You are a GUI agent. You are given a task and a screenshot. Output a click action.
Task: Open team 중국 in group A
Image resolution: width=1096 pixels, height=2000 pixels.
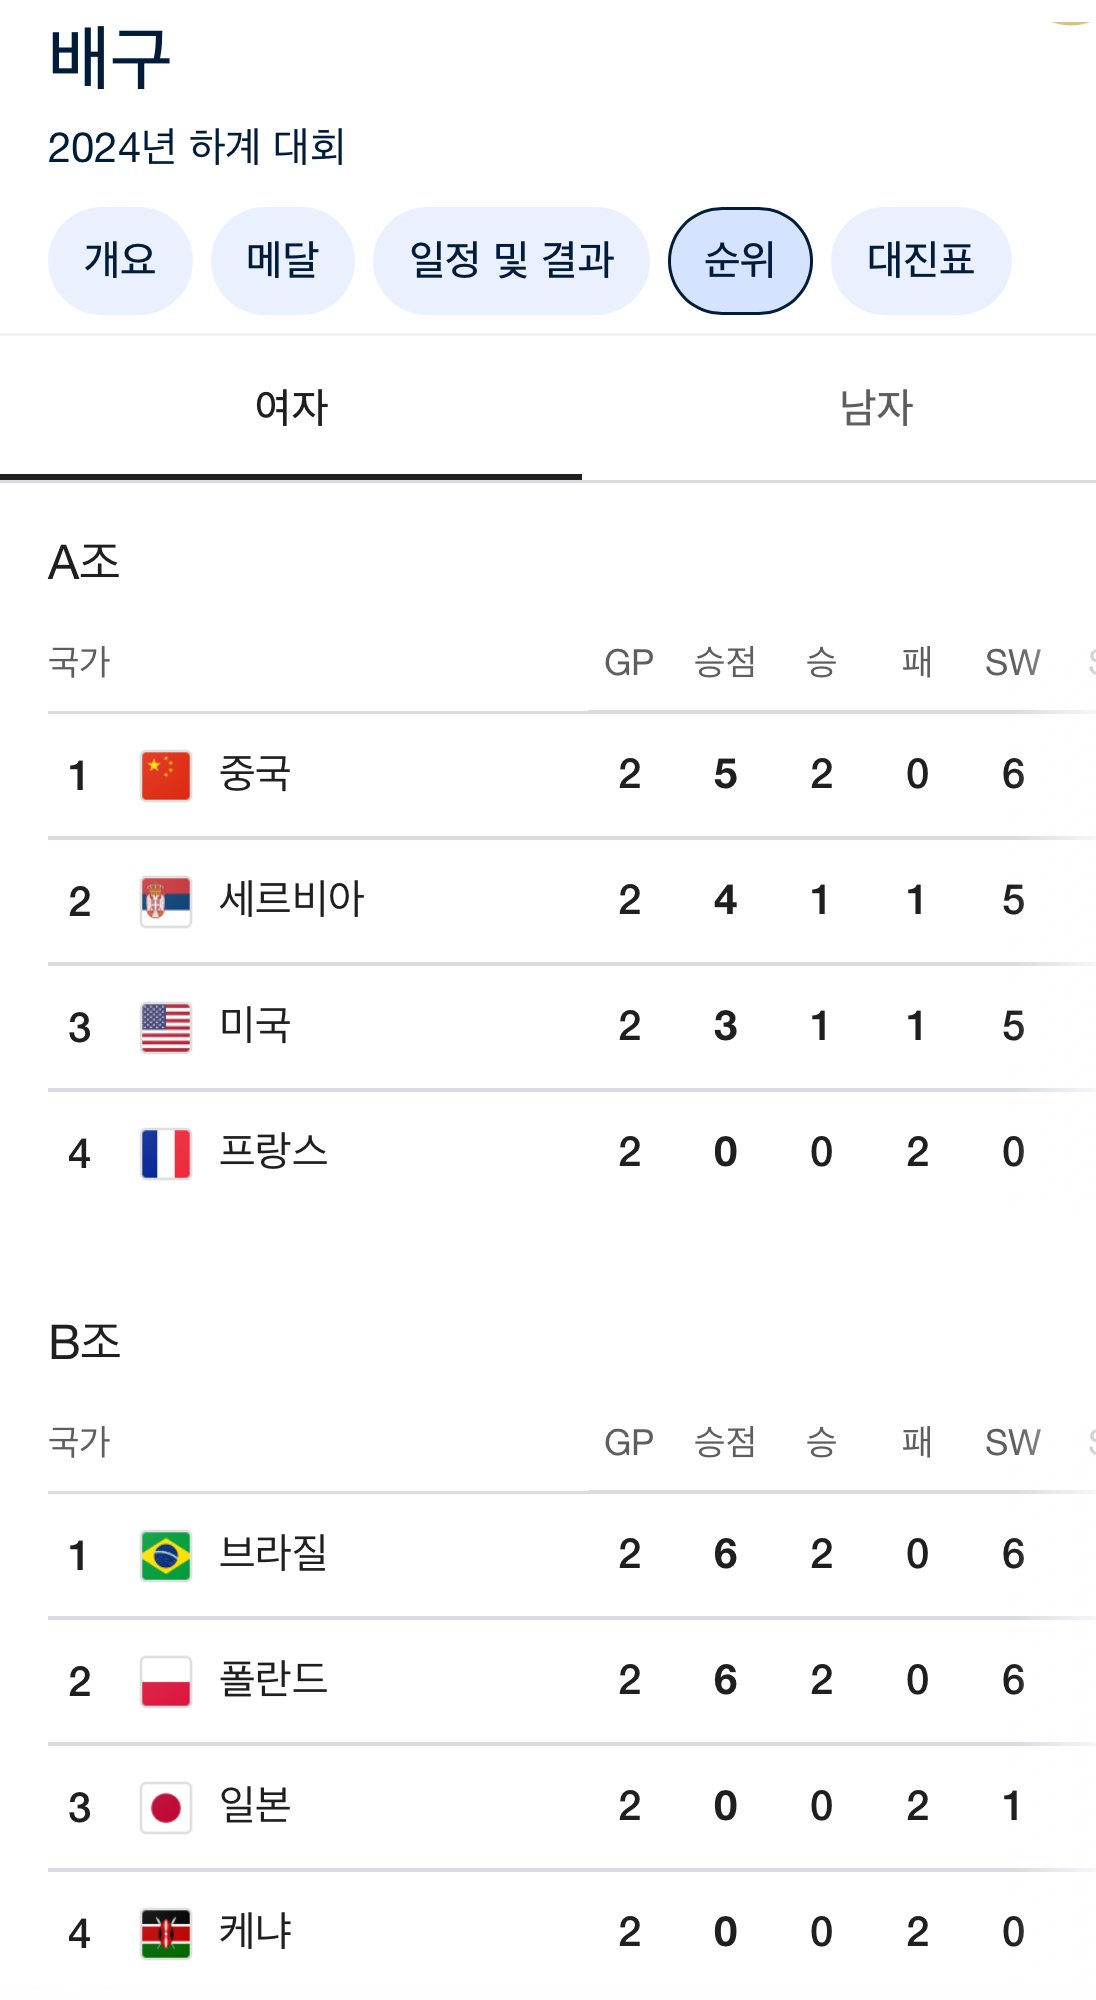(255, 774)
